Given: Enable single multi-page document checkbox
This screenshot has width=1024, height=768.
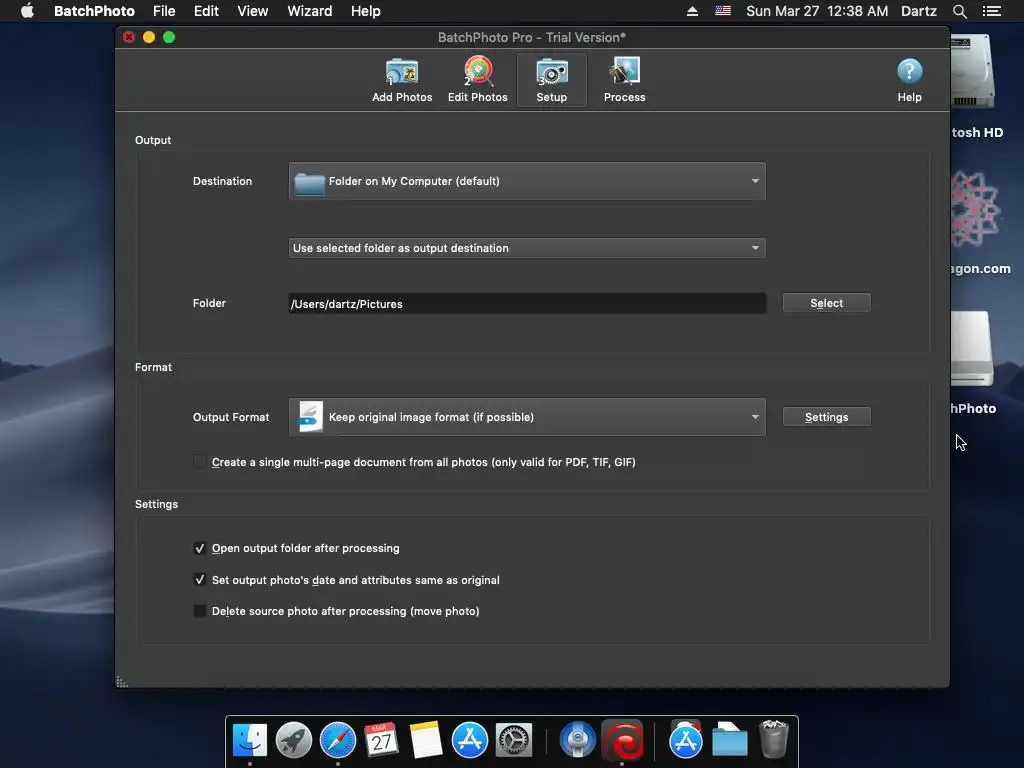Looking at the screenshot, I should pyautogui.click(x=200, y=462).
